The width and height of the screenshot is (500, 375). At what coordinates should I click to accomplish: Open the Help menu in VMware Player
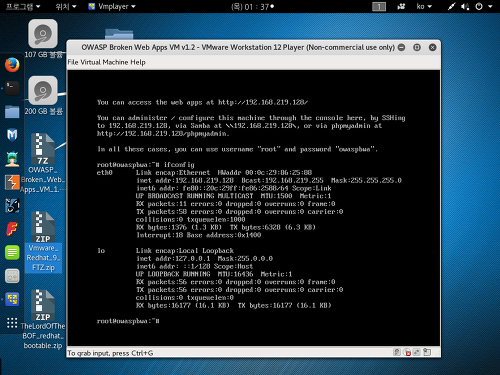[x=138, y=62]
